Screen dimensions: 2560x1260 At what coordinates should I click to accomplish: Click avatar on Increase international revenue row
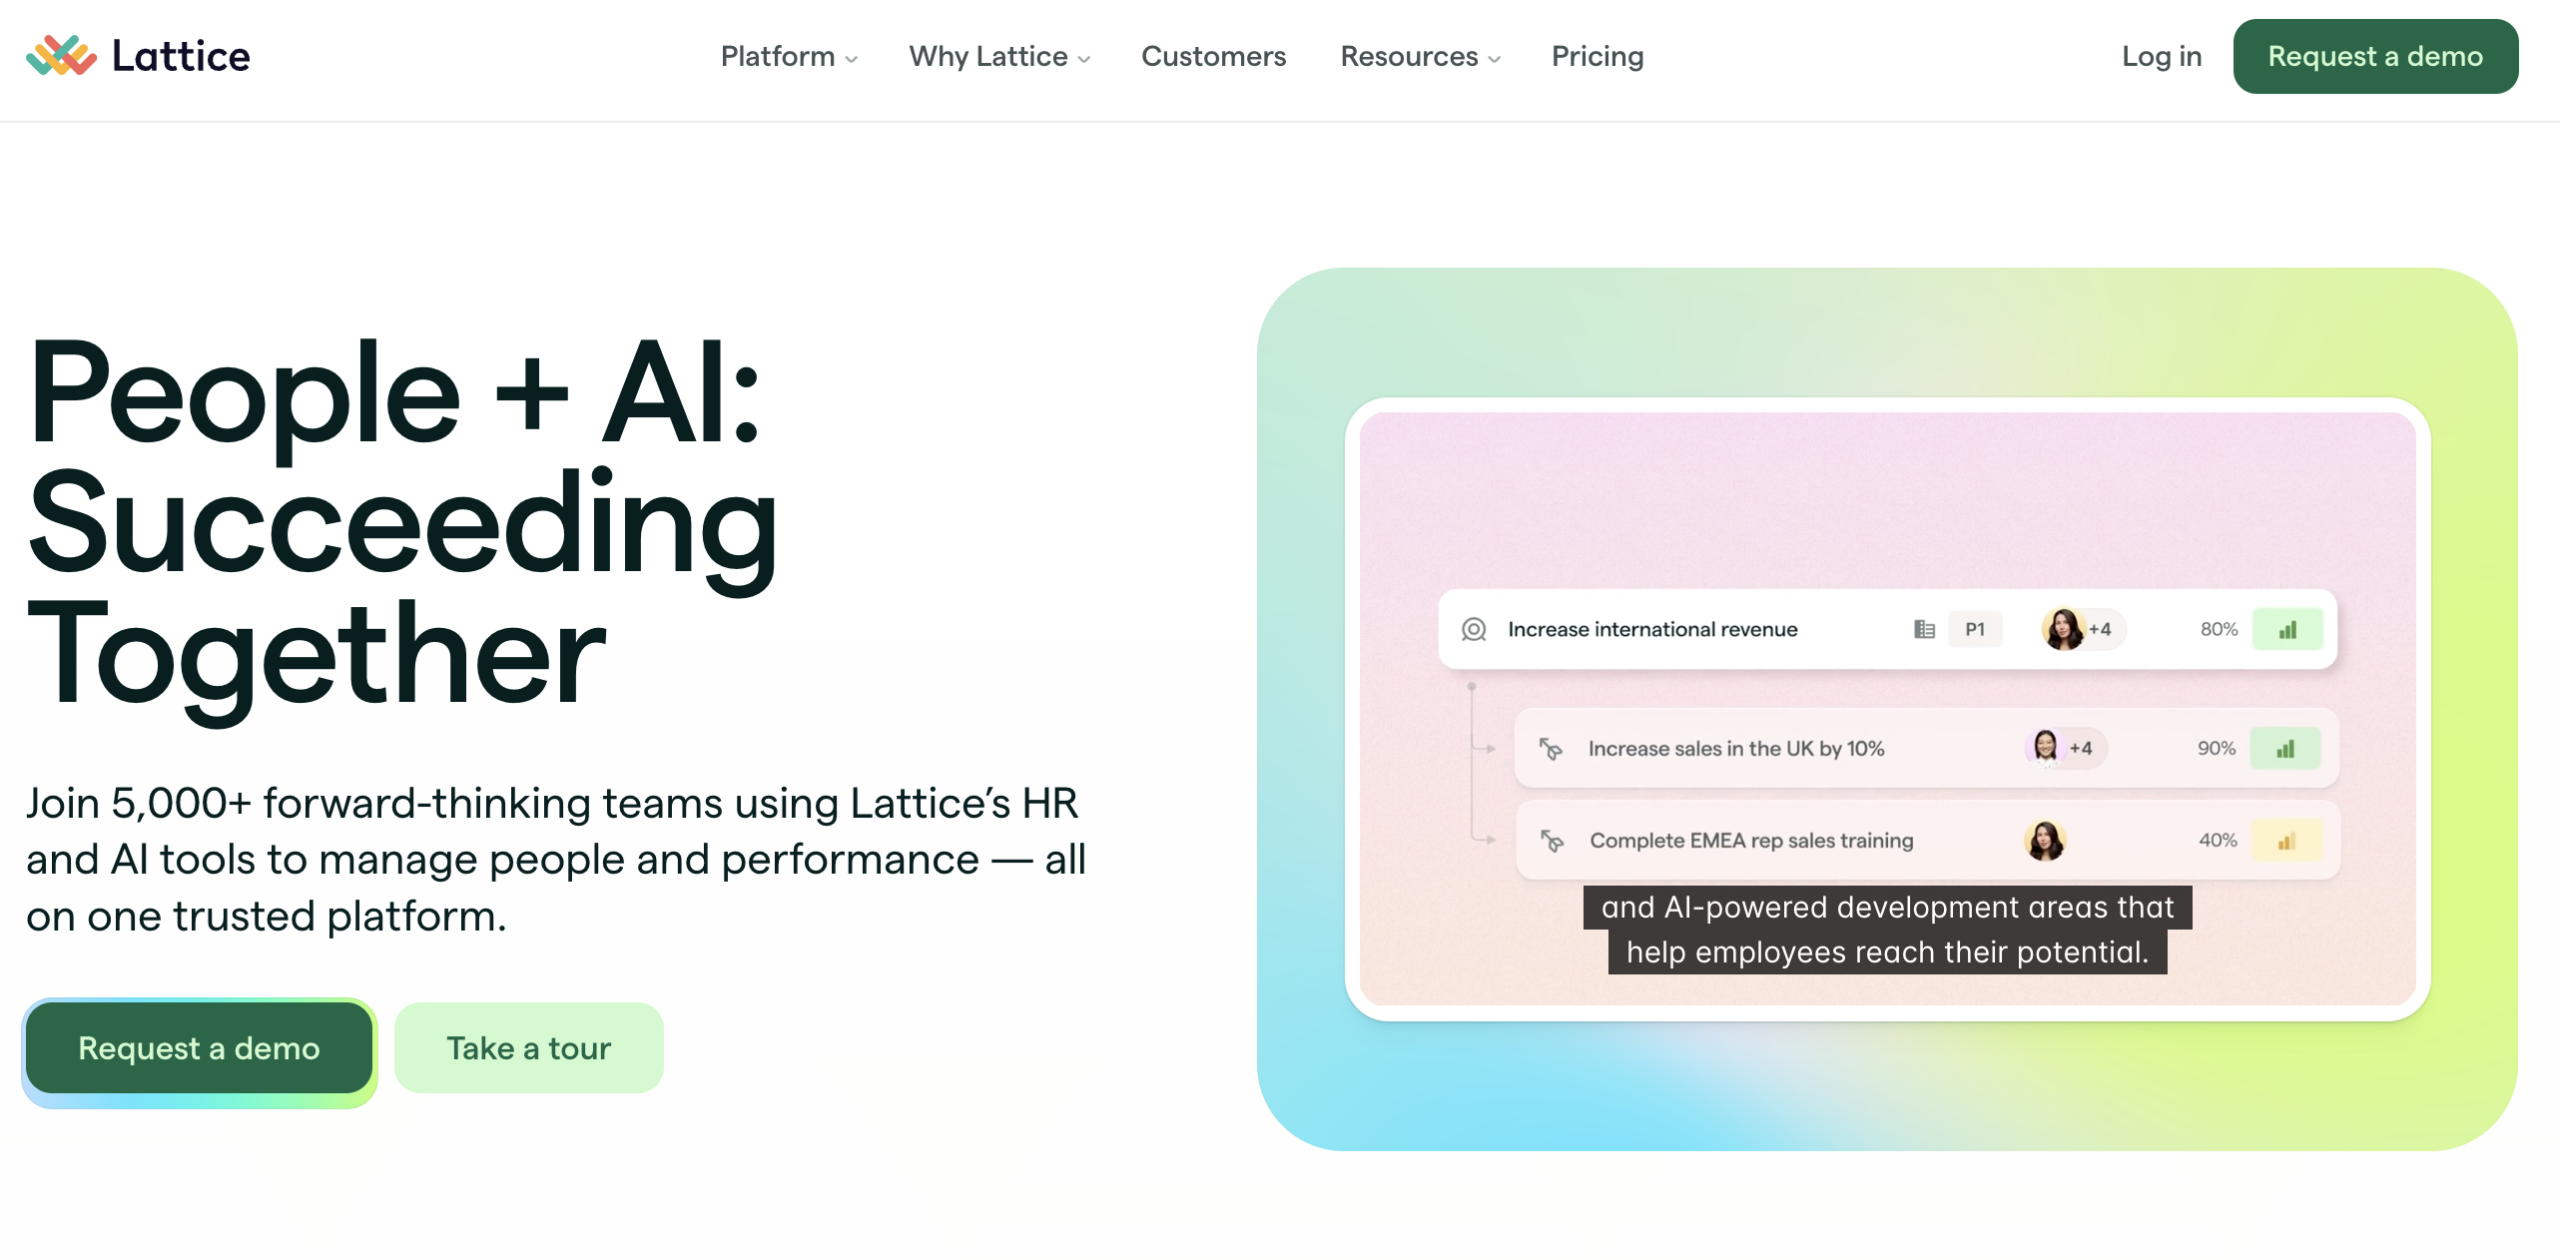(x=2063, y=629)
